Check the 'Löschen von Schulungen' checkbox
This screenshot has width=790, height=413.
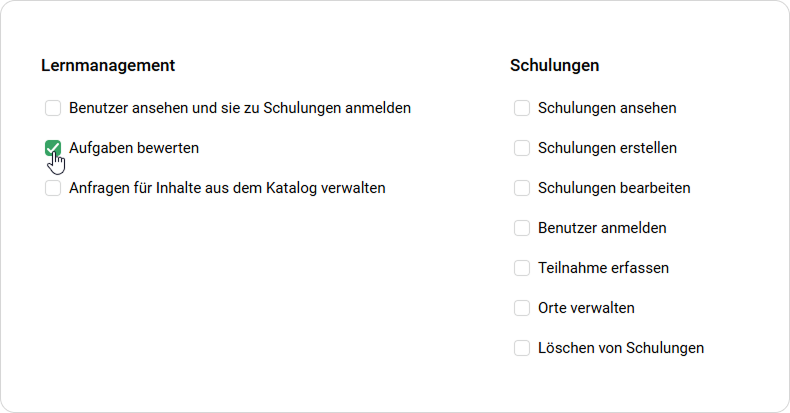522,348
